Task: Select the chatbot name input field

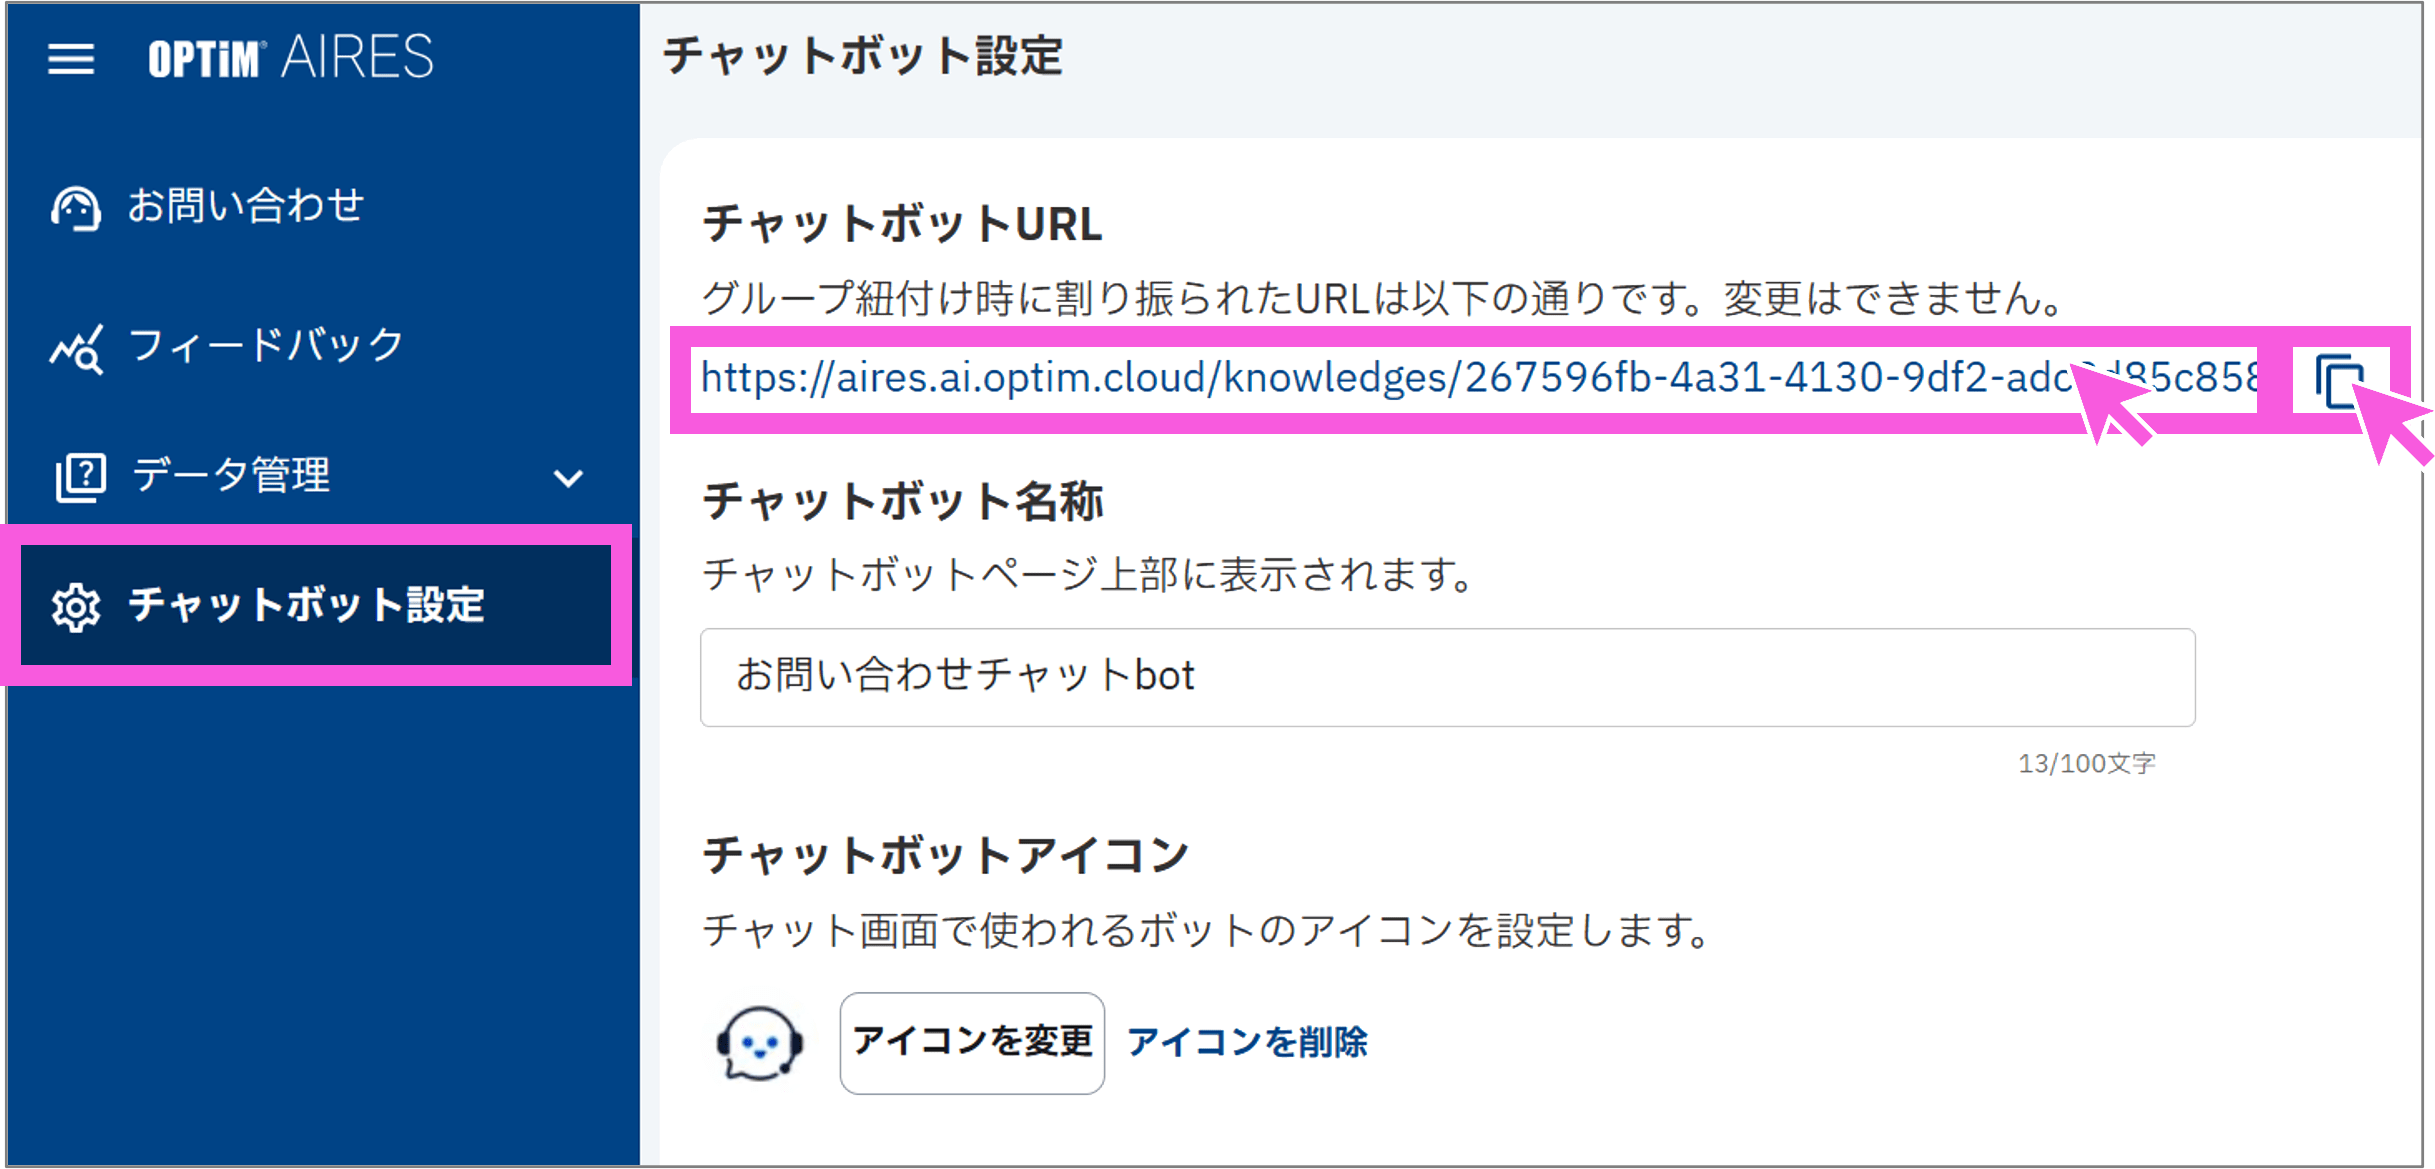Action: (1440, 677)
